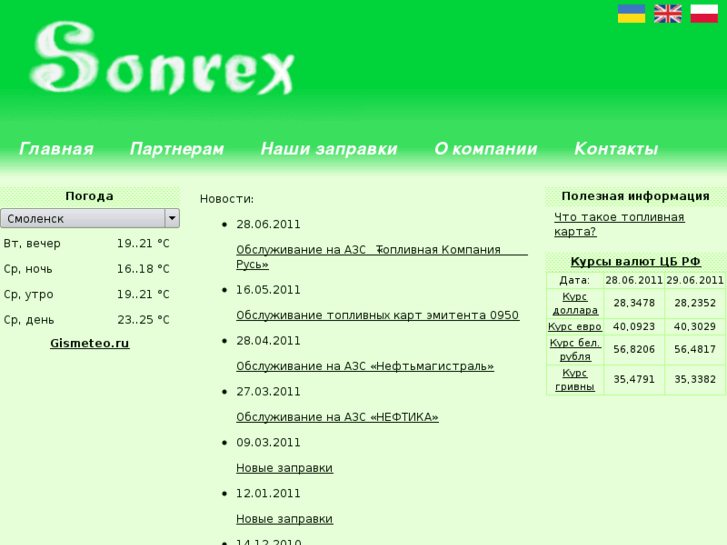Viewport: 727px width, 545px height.
Task: Open the Главная menu item
Action: tap(56, 149)
